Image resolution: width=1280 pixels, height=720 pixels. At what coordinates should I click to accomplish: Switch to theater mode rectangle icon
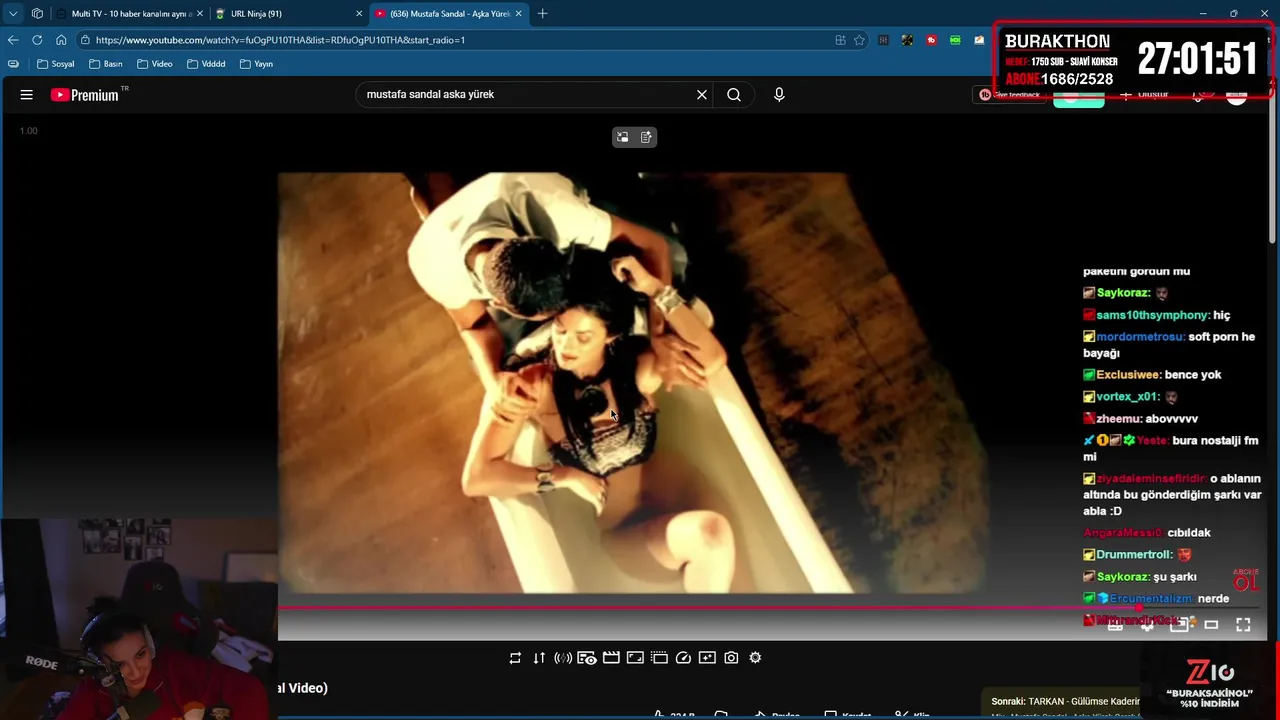pyautogui.click(x=1211, y=625)
